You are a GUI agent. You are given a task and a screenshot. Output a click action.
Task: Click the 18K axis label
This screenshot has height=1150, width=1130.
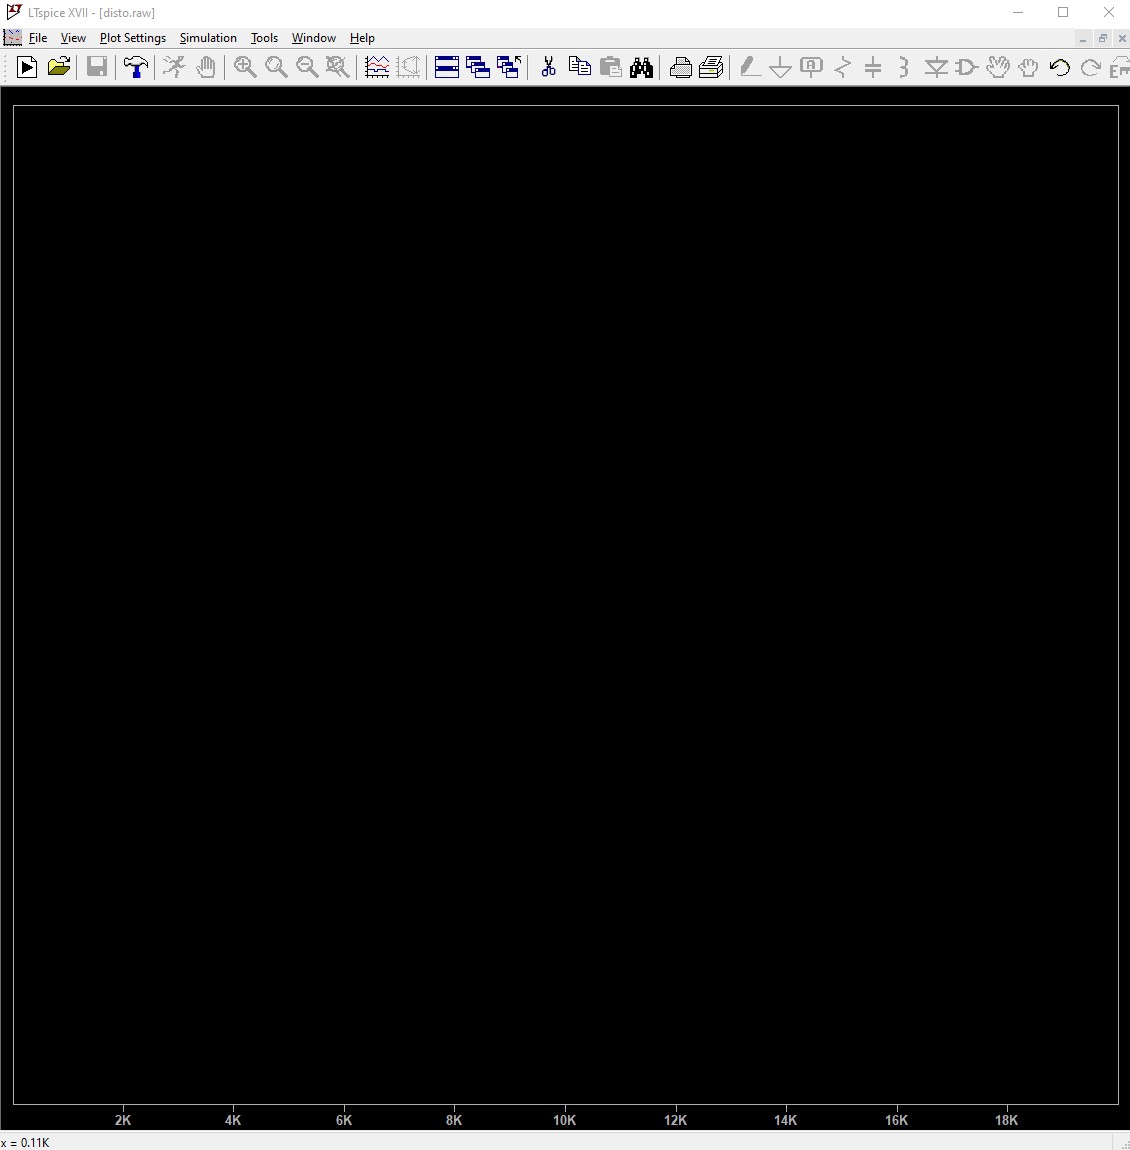coord(1006,1120)
